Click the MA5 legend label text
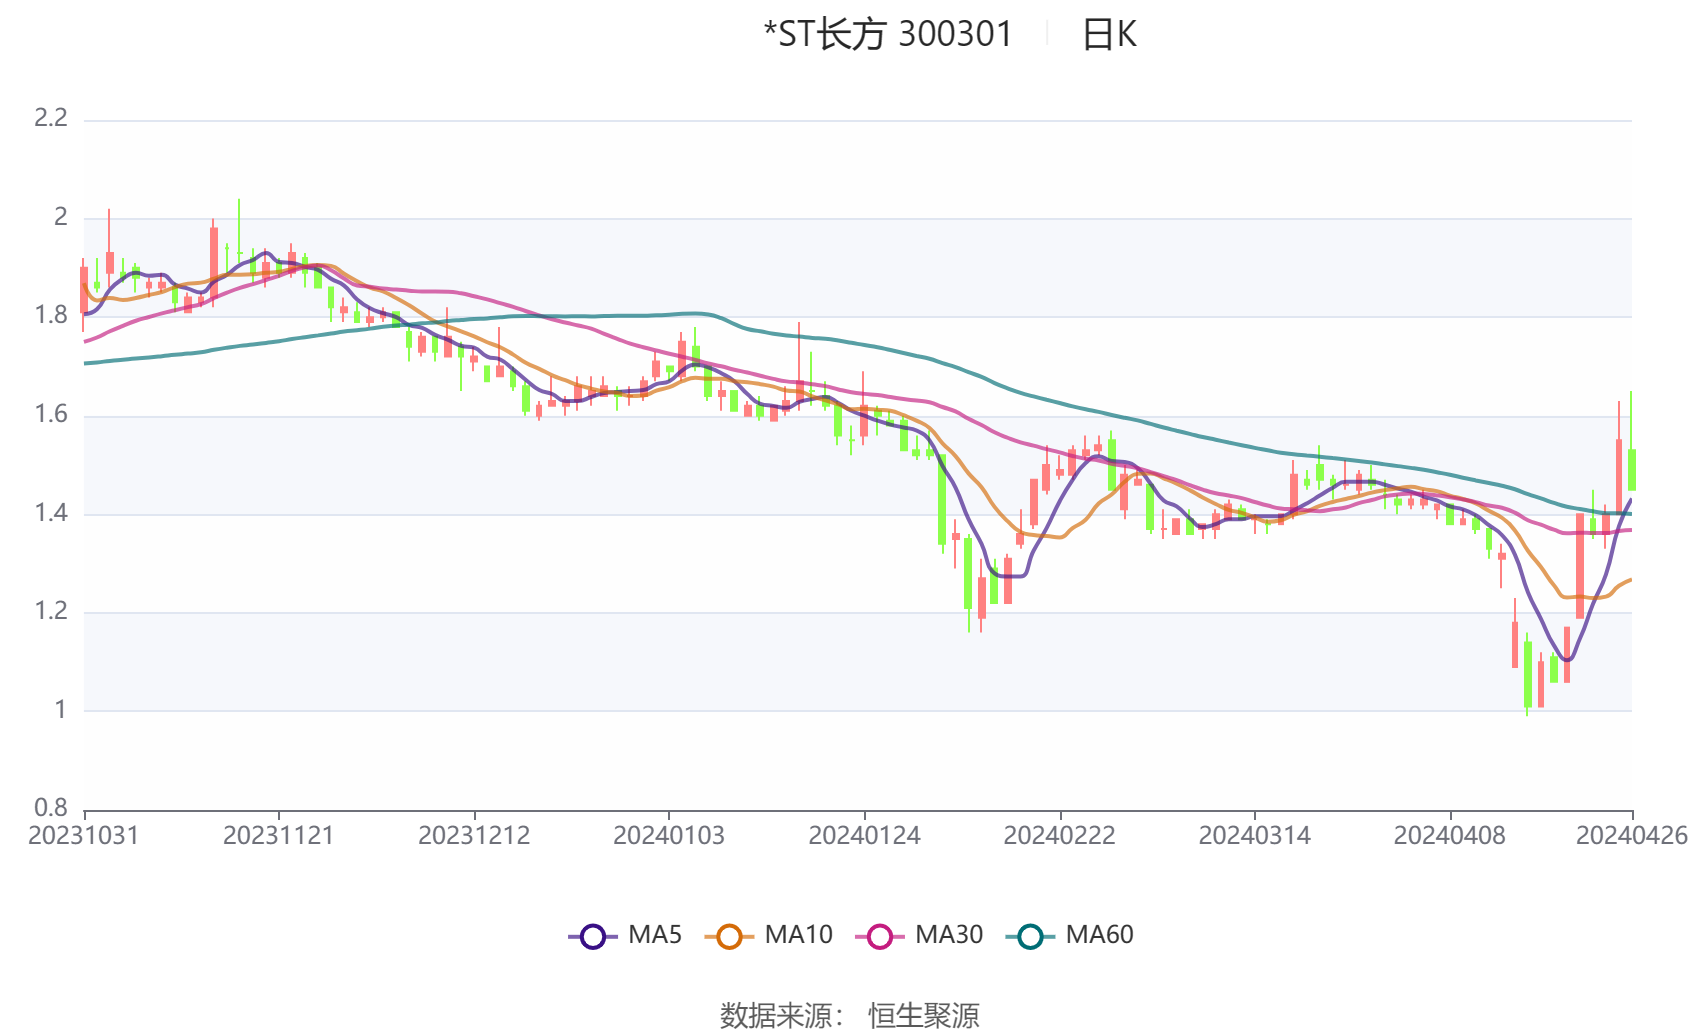 point(655,935)
